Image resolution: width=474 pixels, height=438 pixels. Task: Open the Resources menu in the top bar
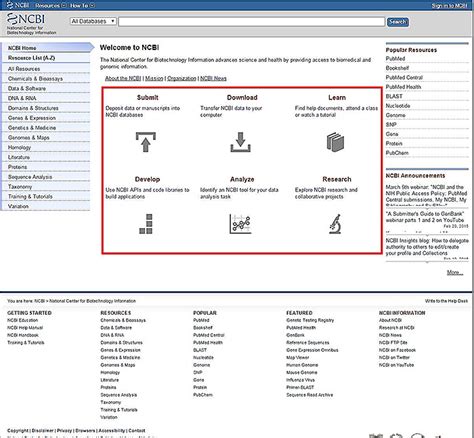pyautogui.click(x=51, y=5)
